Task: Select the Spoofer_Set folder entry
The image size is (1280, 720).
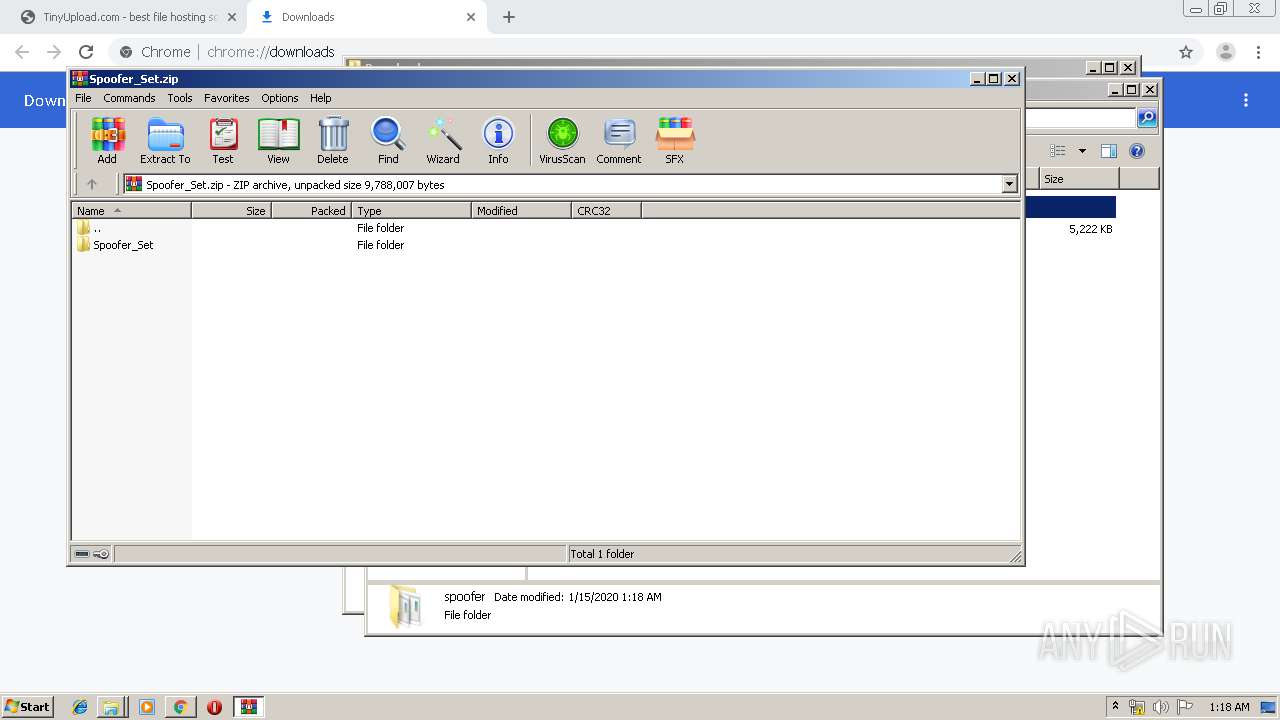Action: point(115,245)
